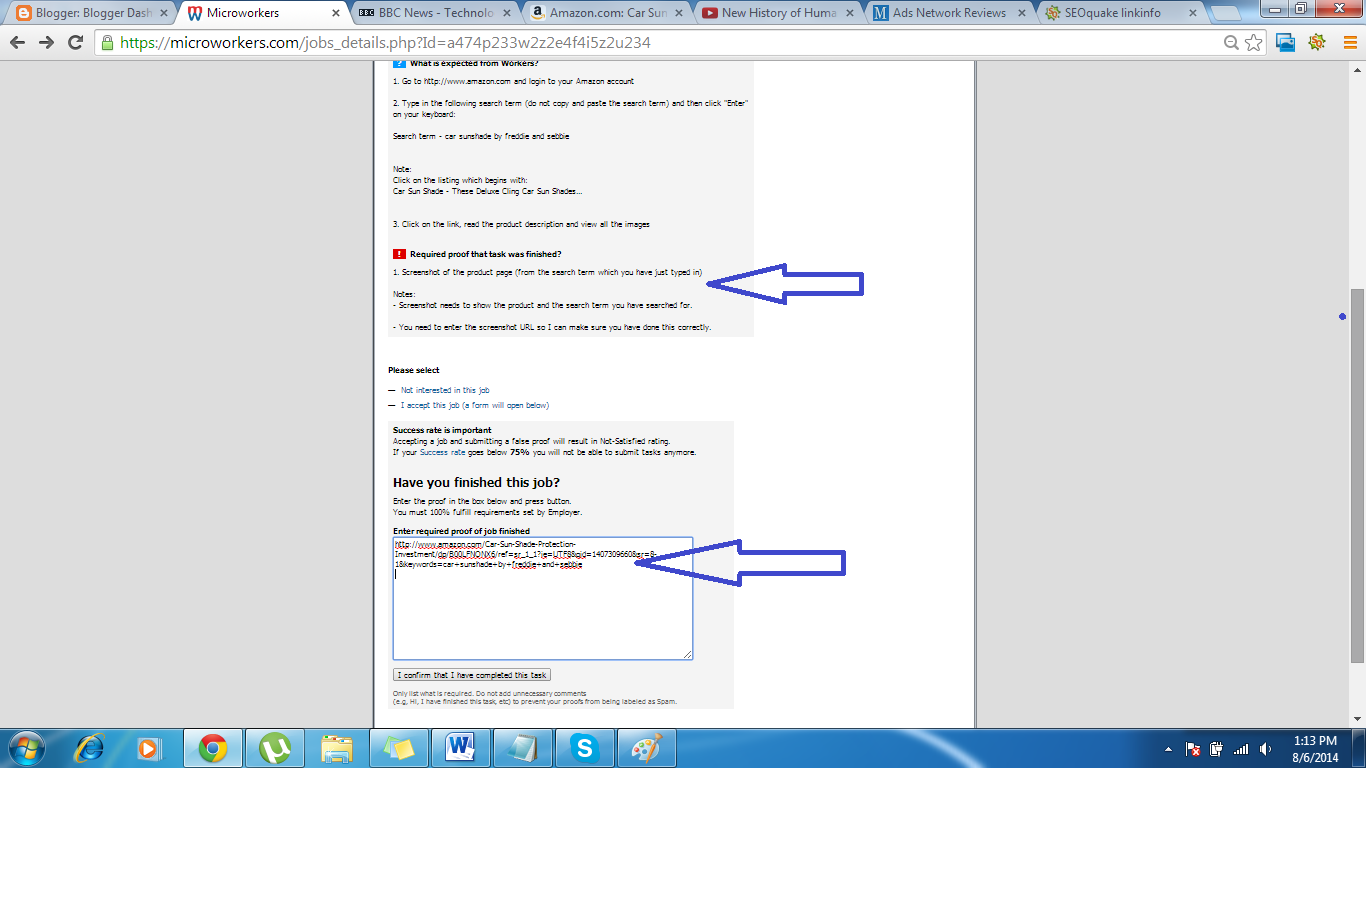Open Skype from the taskbar

click(x=585, y=748)
